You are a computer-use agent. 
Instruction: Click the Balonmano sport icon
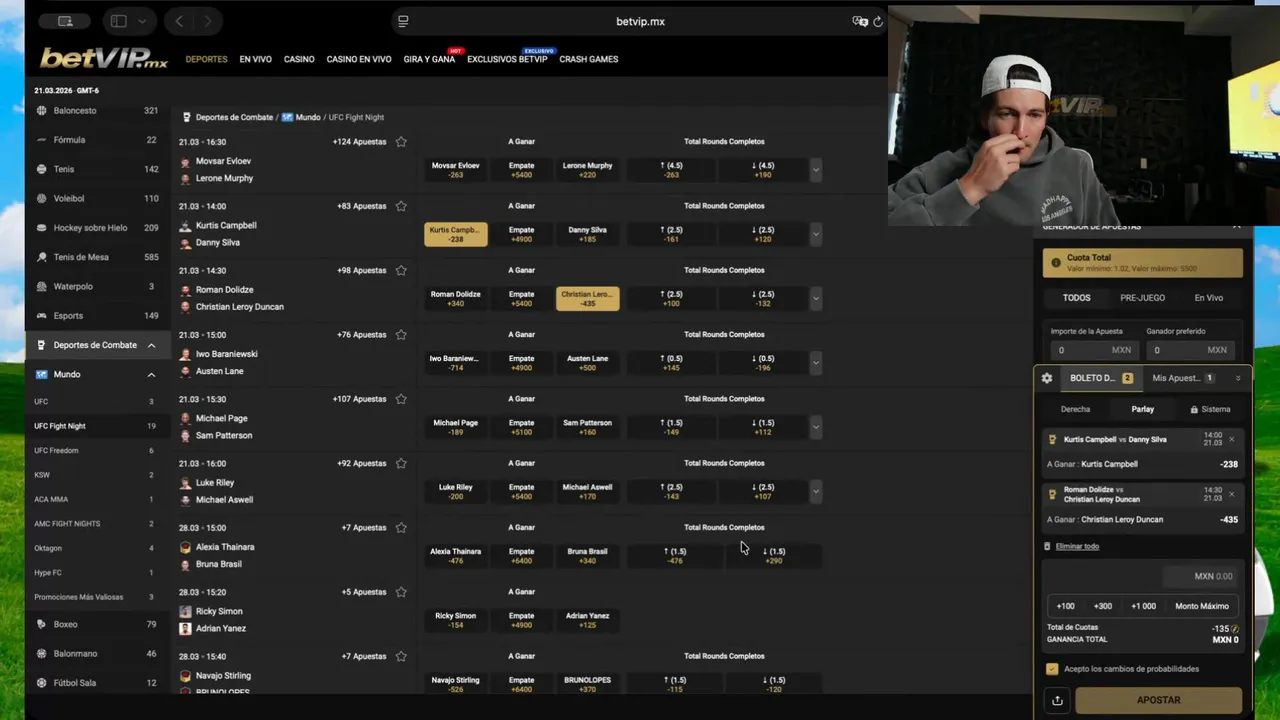(42, 653)
